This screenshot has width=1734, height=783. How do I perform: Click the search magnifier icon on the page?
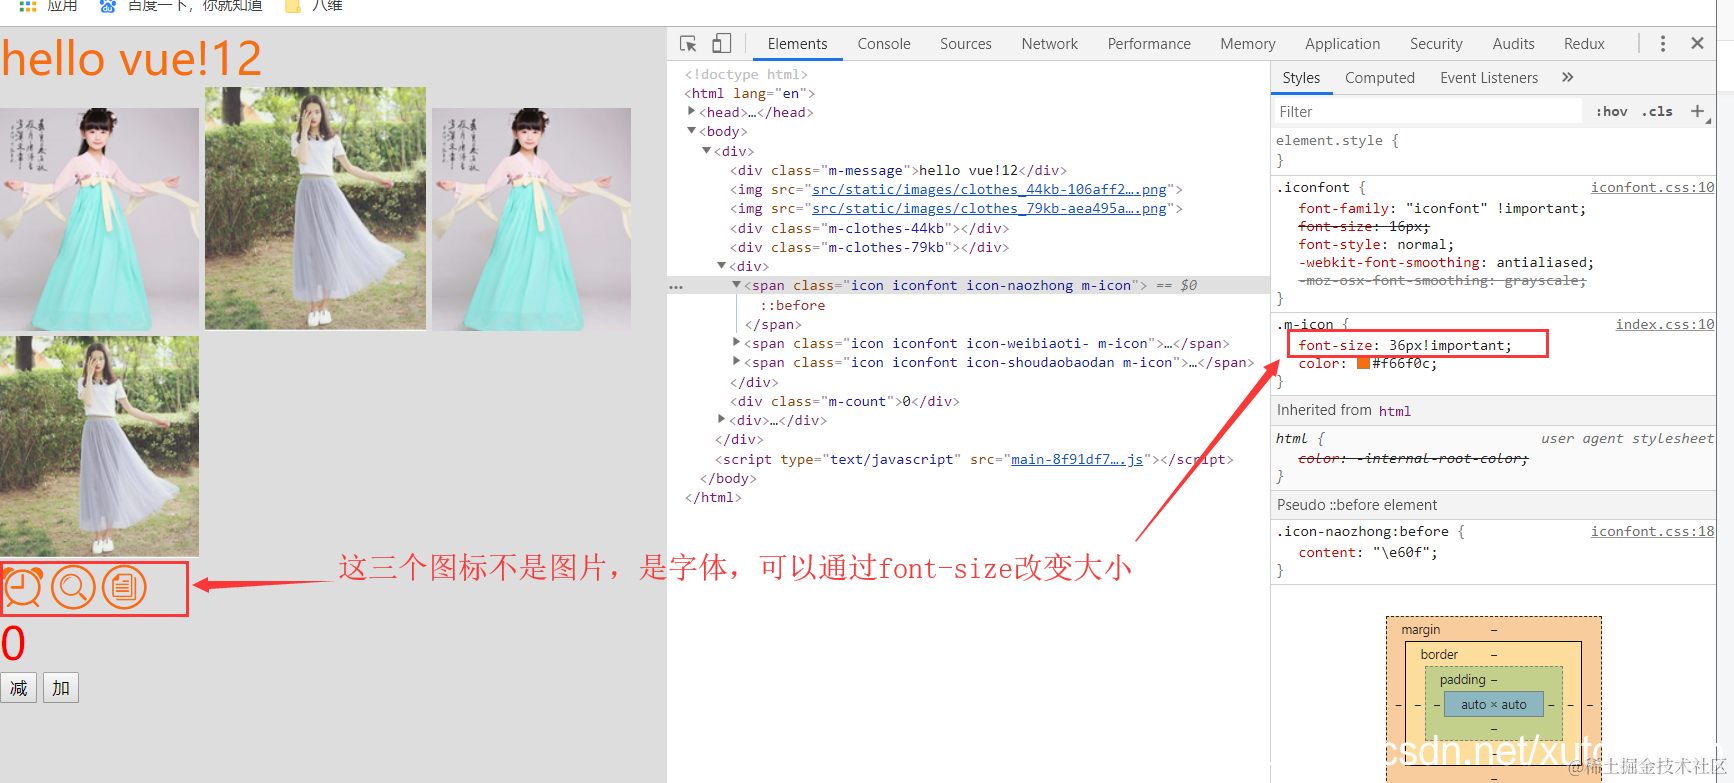pyautogui.click(x=73, y=587)
